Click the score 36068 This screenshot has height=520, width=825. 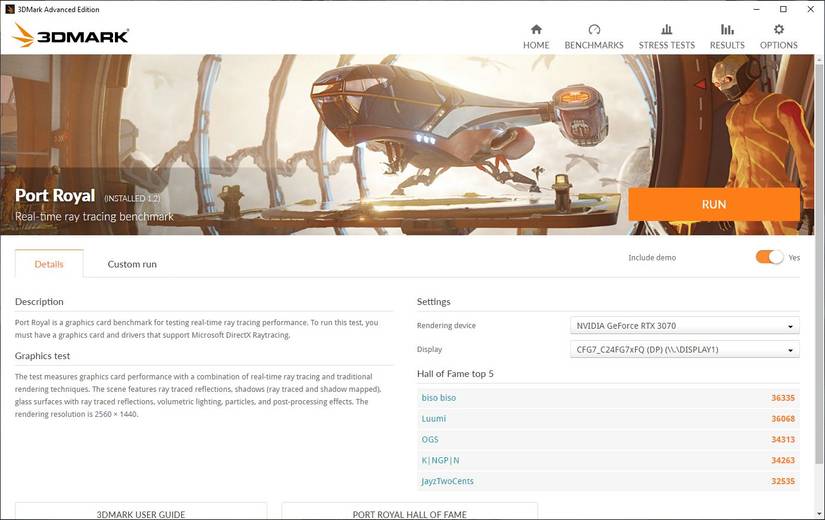point(783,419)
